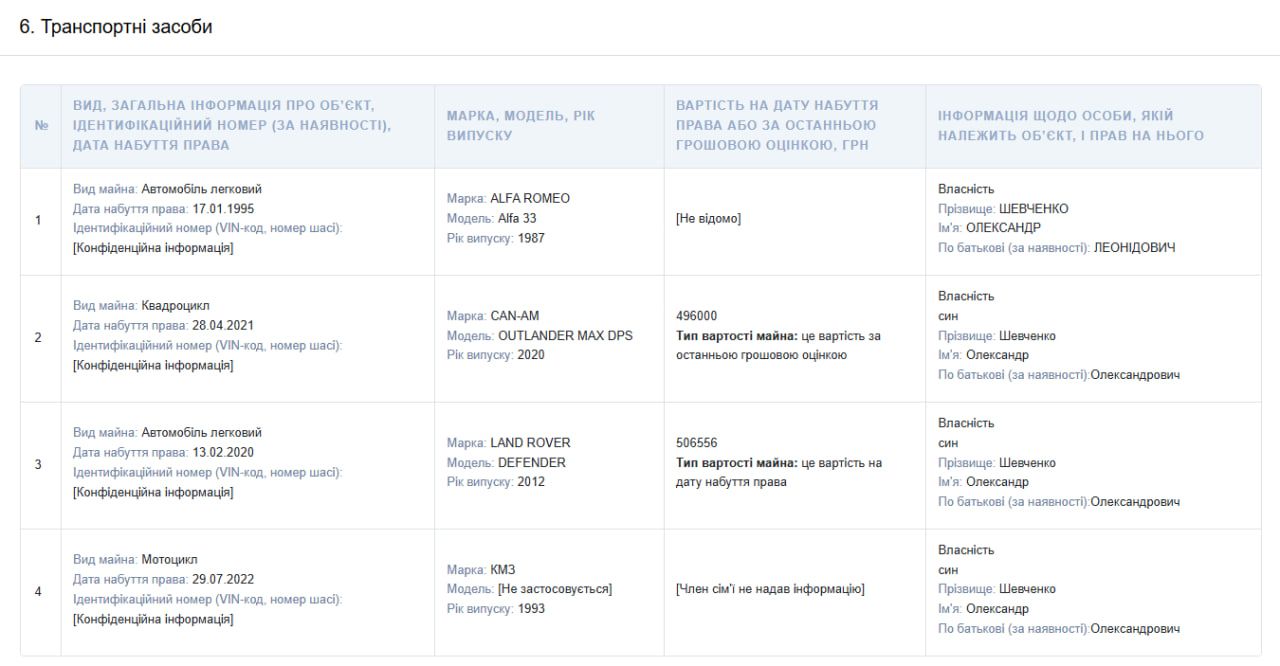Click the value 506556
The image size is (1280, 666).
(697, 443)
